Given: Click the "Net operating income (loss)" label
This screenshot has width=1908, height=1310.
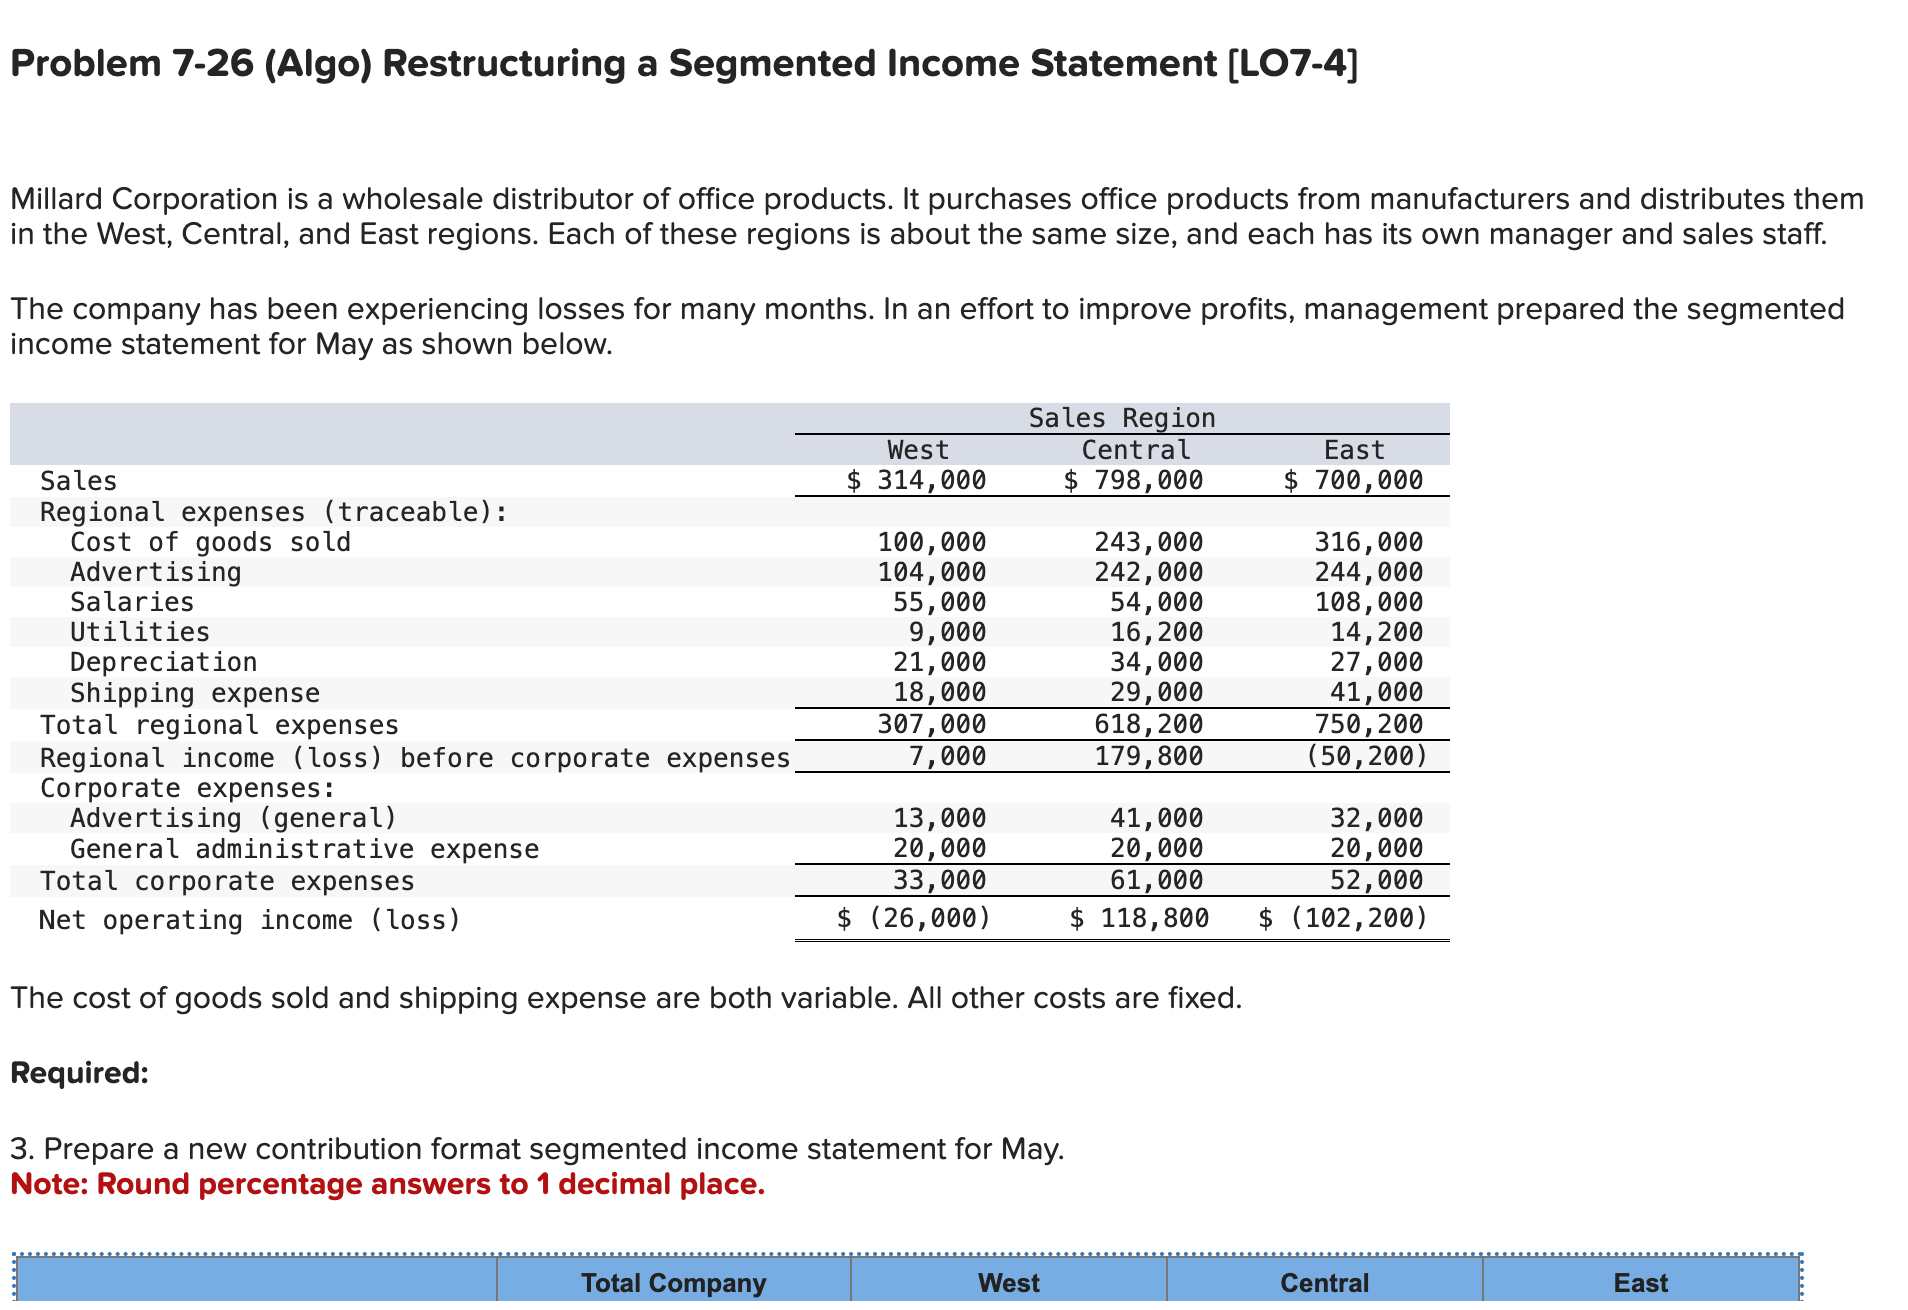Looking at the screenshot, I should click(x=250, y=920).
